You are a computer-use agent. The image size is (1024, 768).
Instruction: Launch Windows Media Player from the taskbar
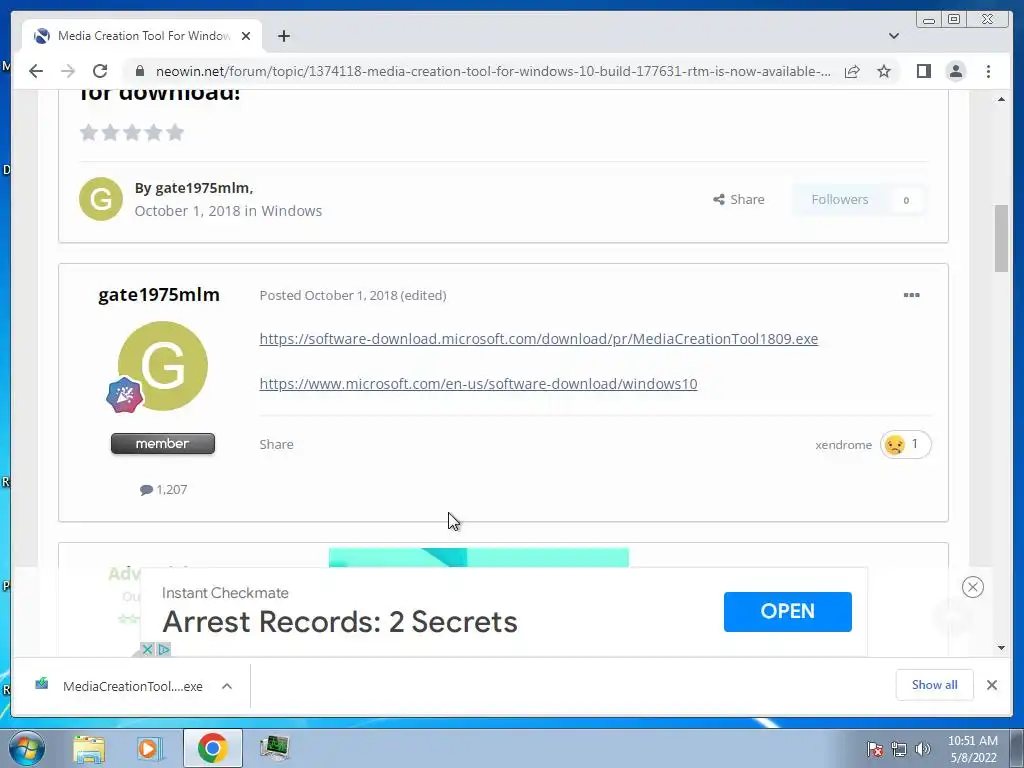click(x=150, y=748)
